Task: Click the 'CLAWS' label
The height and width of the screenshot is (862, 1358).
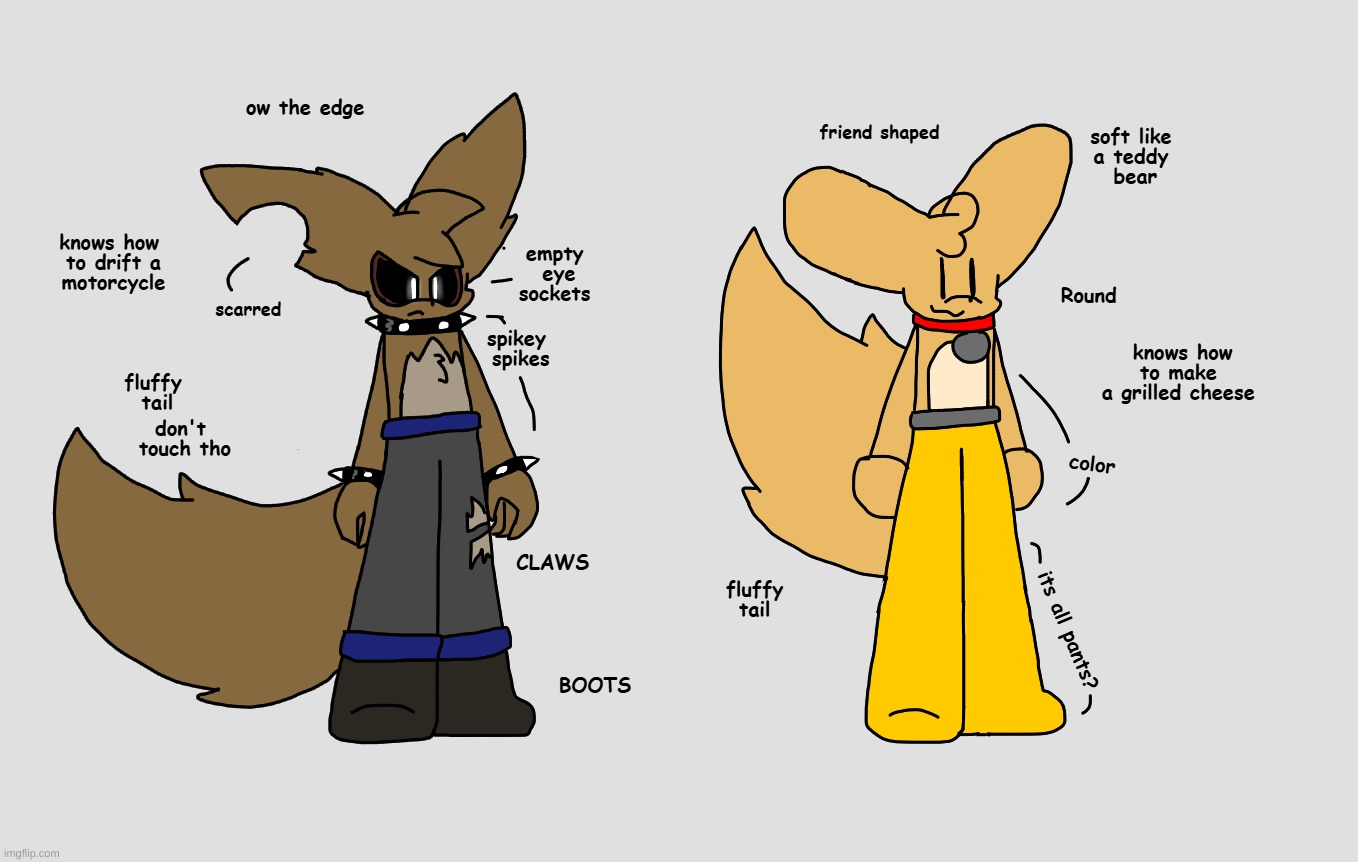Action: 552,563
